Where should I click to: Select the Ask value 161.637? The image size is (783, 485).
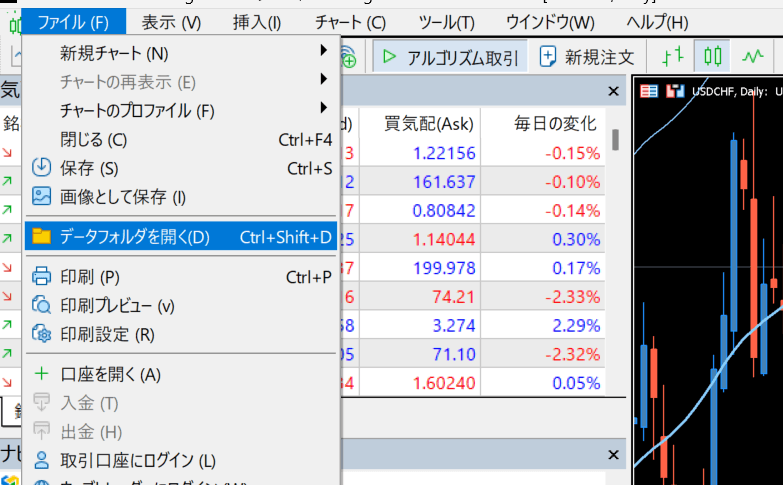(x=444, y=182)
